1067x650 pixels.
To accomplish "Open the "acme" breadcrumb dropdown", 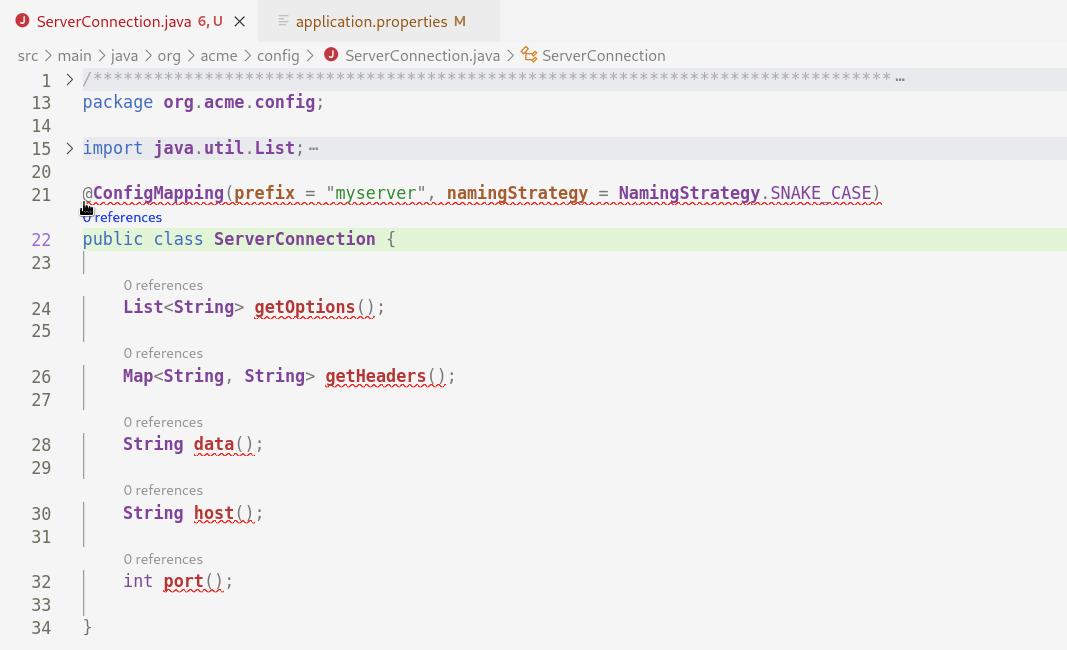I will tap(219, 55).
